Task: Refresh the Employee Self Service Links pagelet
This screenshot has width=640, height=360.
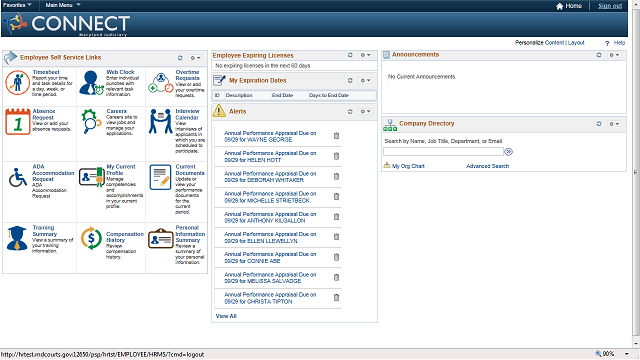Action: [x=180, y=58]
